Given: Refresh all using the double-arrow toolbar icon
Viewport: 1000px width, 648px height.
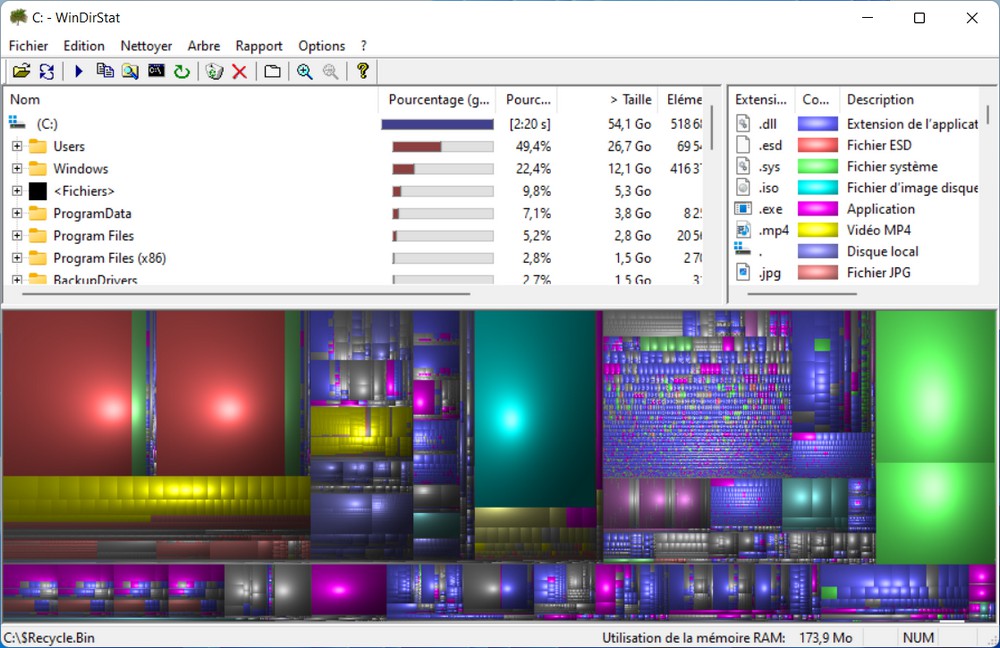Looking at the screenshot, I should coord(47,71).
